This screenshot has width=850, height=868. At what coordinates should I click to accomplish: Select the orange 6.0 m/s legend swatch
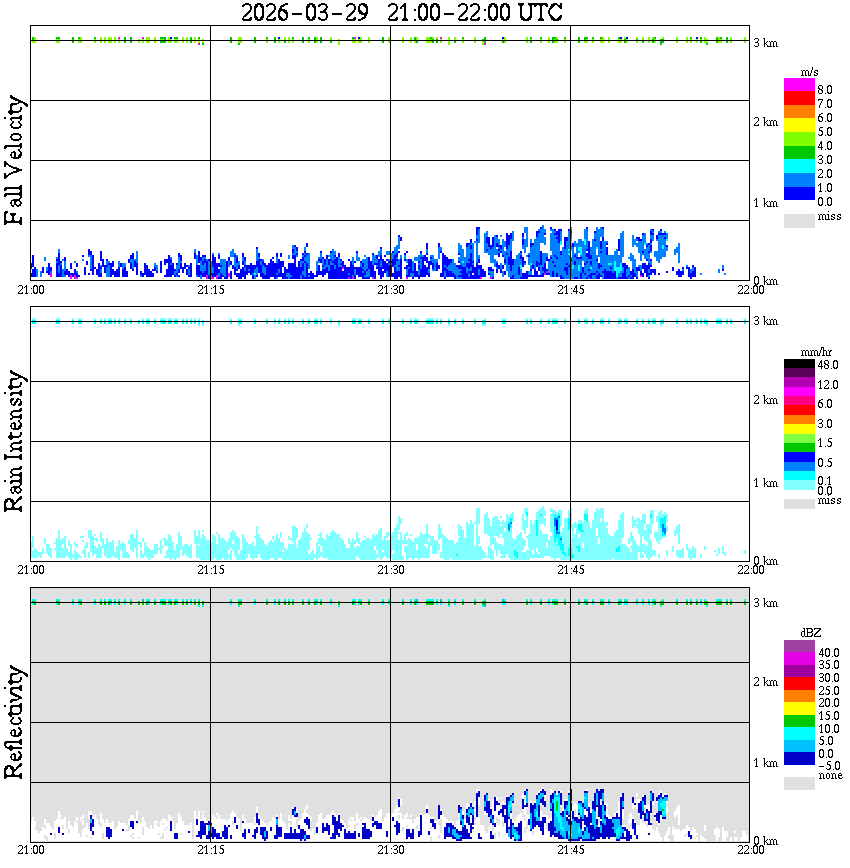point(799,112)
